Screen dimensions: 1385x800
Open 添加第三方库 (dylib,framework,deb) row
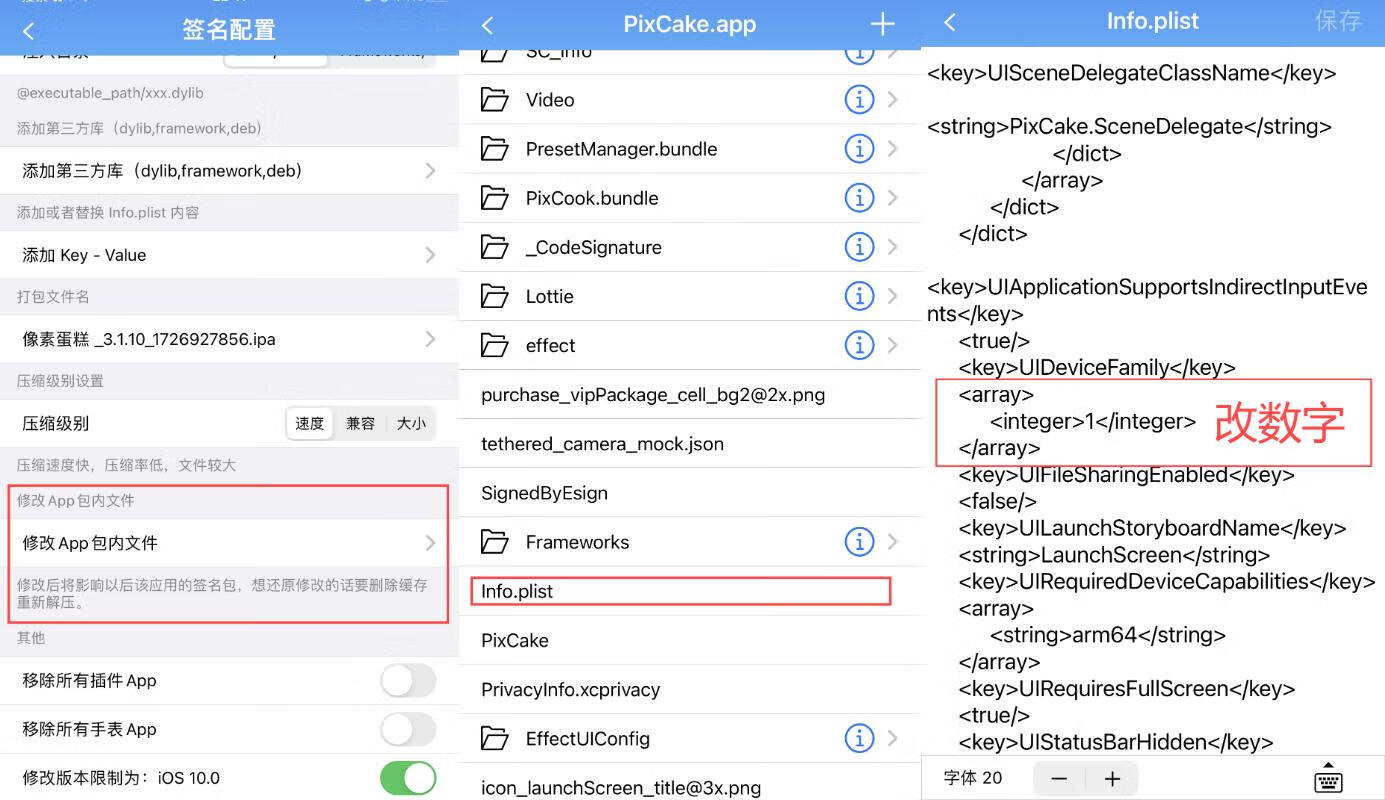(229, 171)
